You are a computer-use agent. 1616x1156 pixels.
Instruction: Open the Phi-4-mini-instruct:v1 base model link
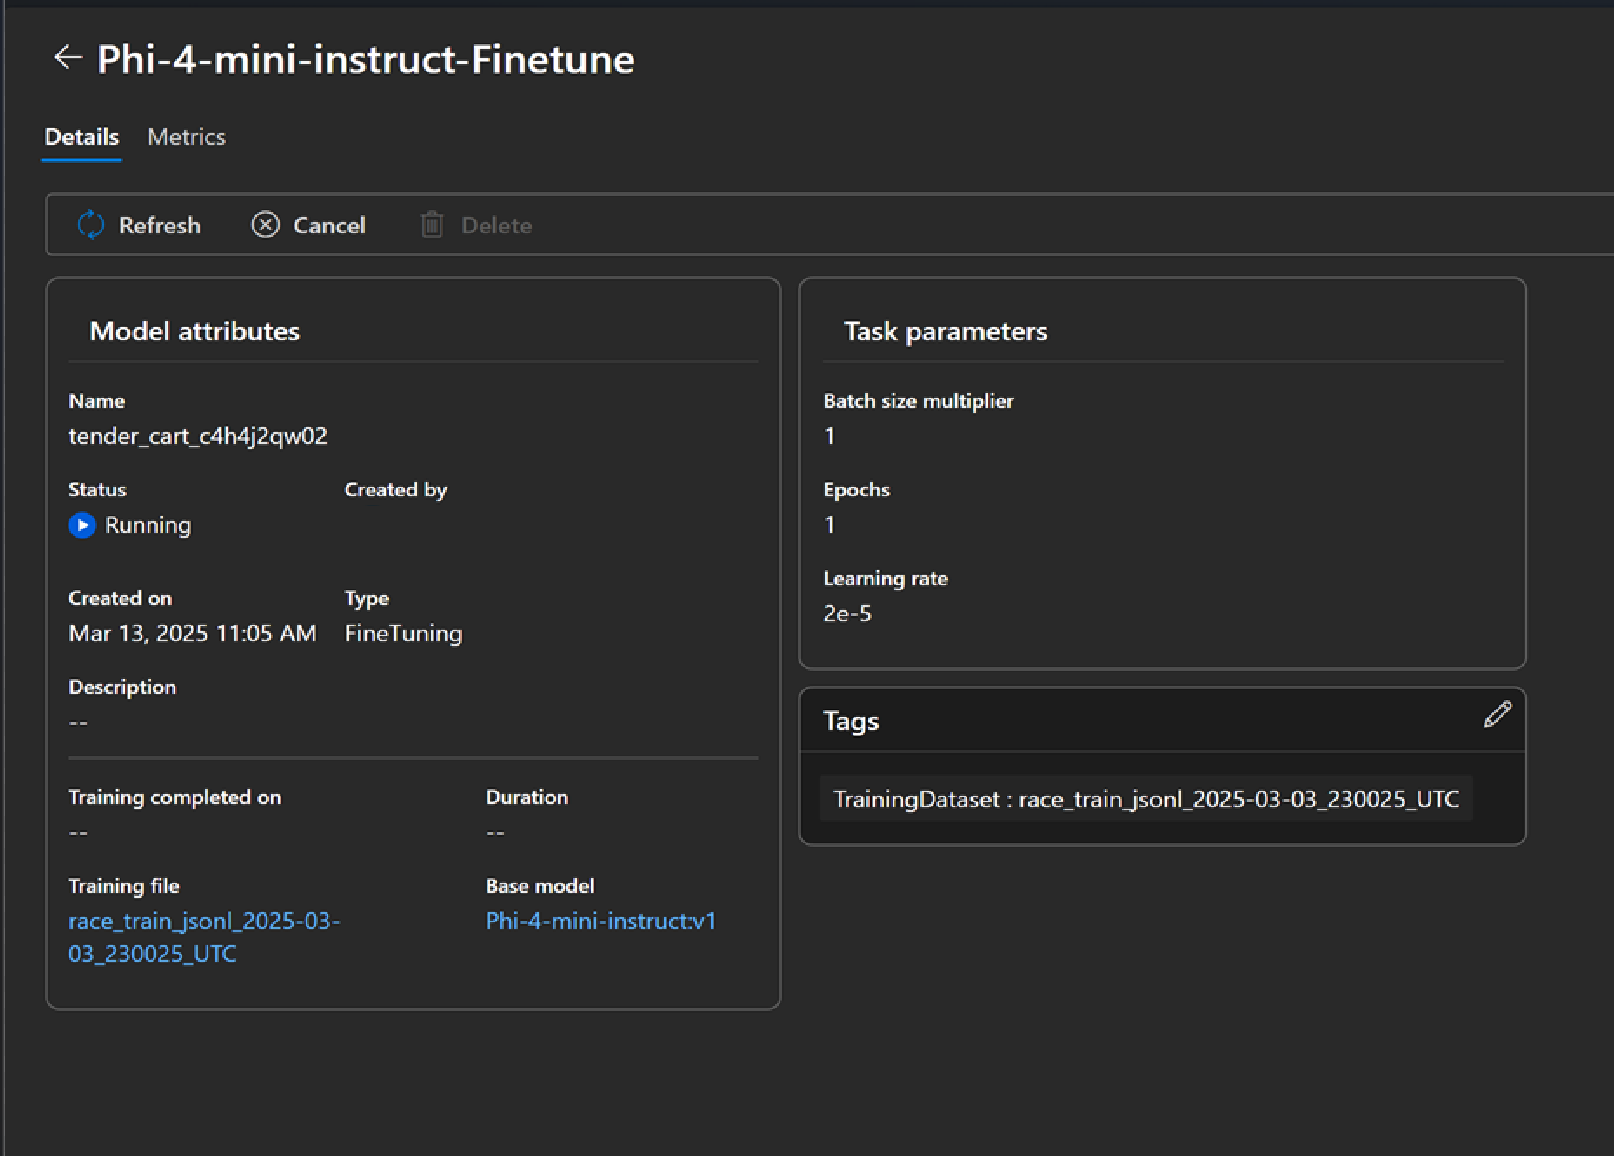601,921
